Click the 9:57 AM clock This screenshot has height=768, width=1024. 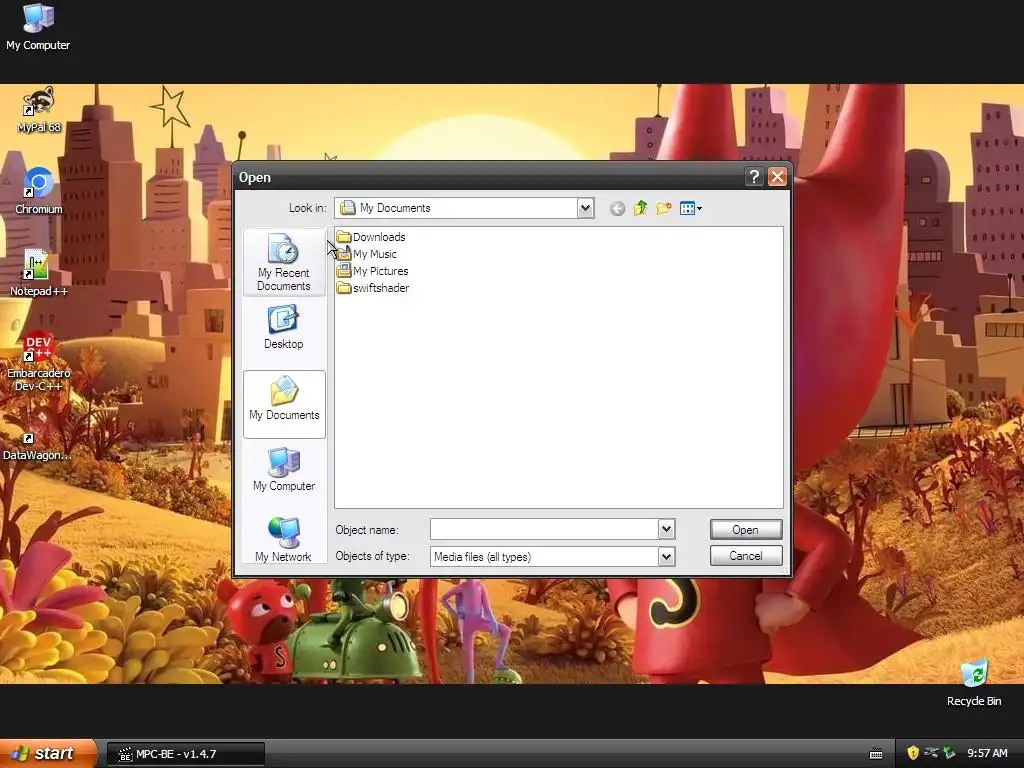pyautogui.click(x=987, y=753)
